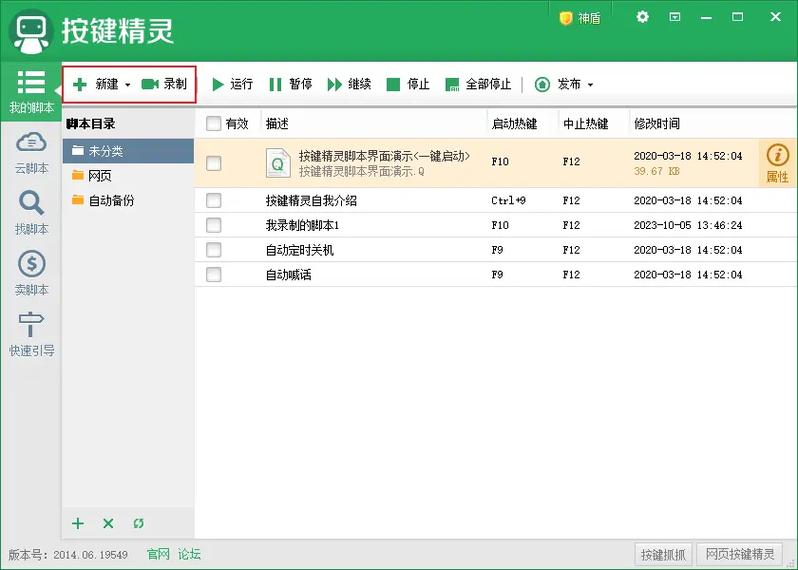Viewport: 798px width, 570px height.
Task: Open the settings gear icon
Action: click(x=642, y=17)
